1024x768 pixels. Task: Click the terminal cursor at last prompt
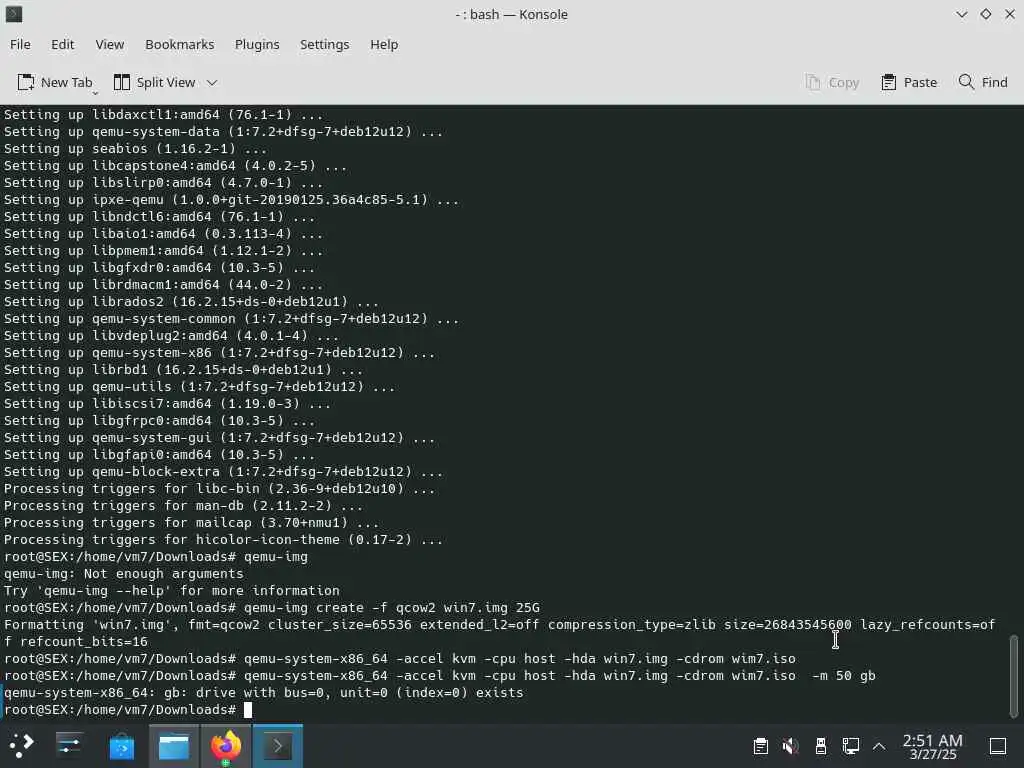pos(248,710)
